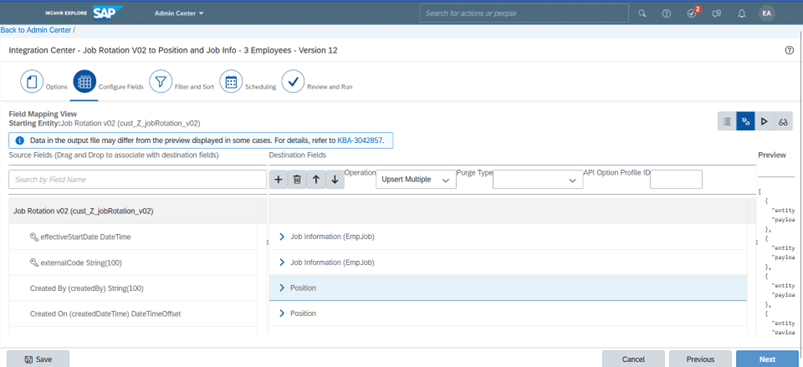Image resolution: width=803 pixels, height=367 pixels.
Task: Add a destination field with plus icon
Action: tap(279, 180)
